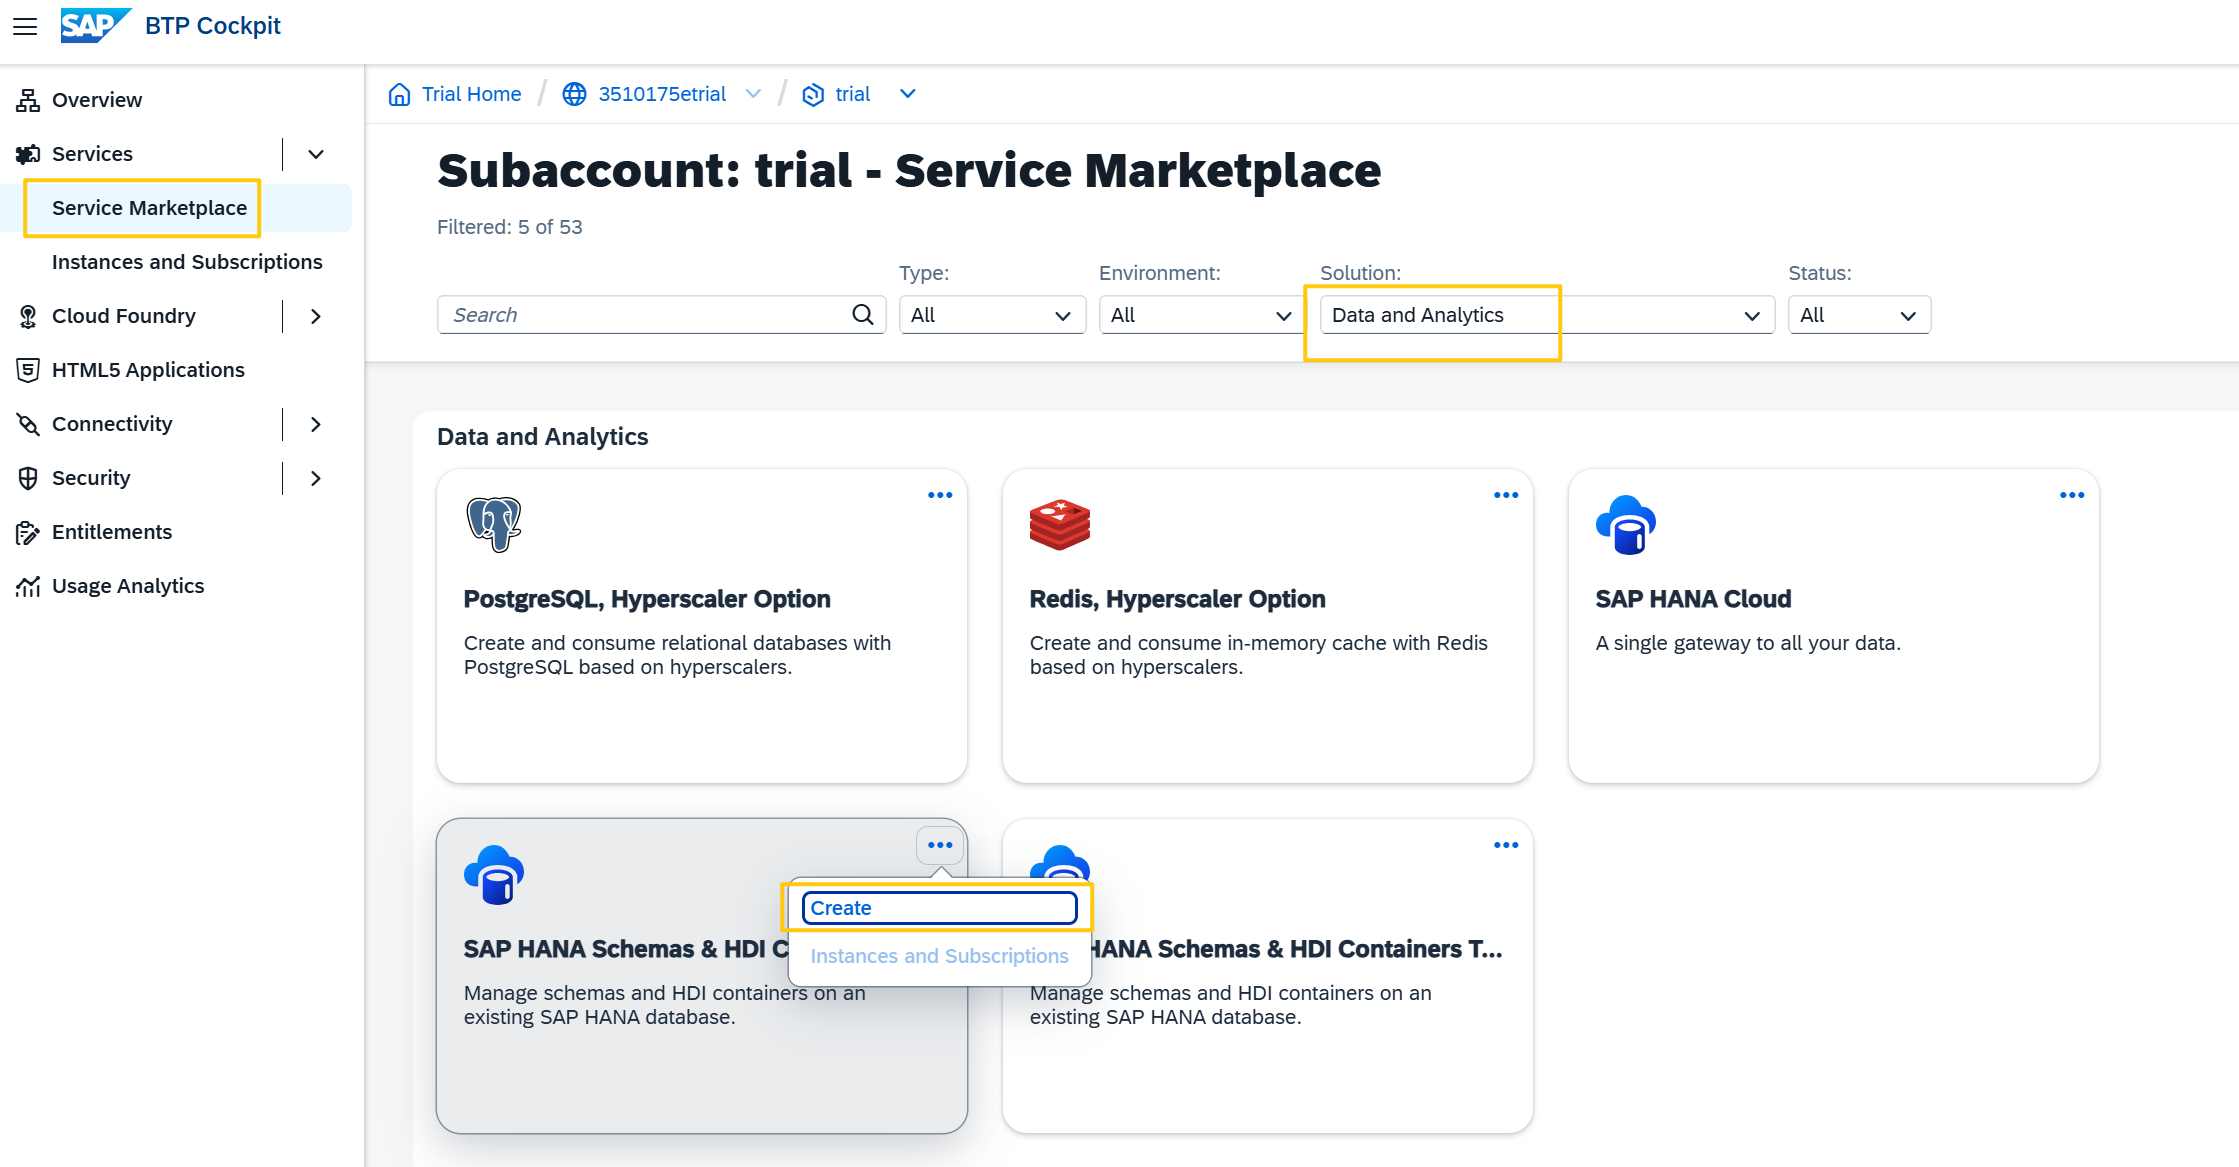Open Redis card more options menu
Image resolution: width=2239 pixels, height=1167 pixels.
[1506, 495]
